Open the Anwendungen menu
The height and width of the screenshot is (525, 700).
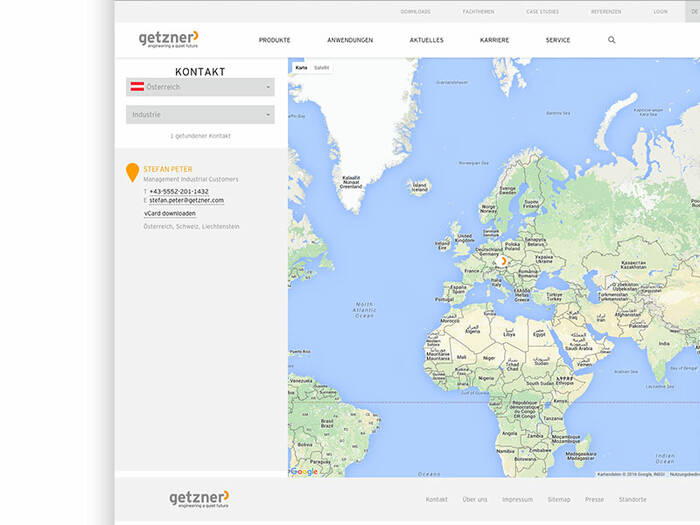[x=350, y=40]
